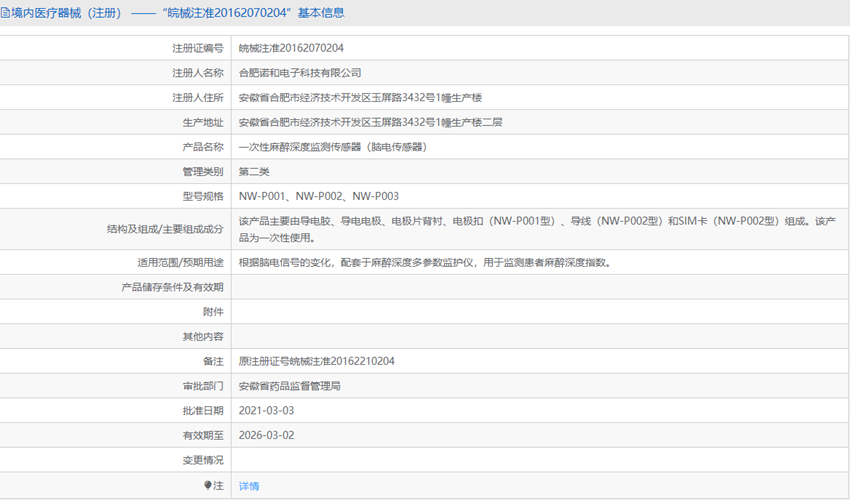Click the 适用范围/预期用途 description text
The width and height of the screenshot is (850, 502).
coord(424,263)
